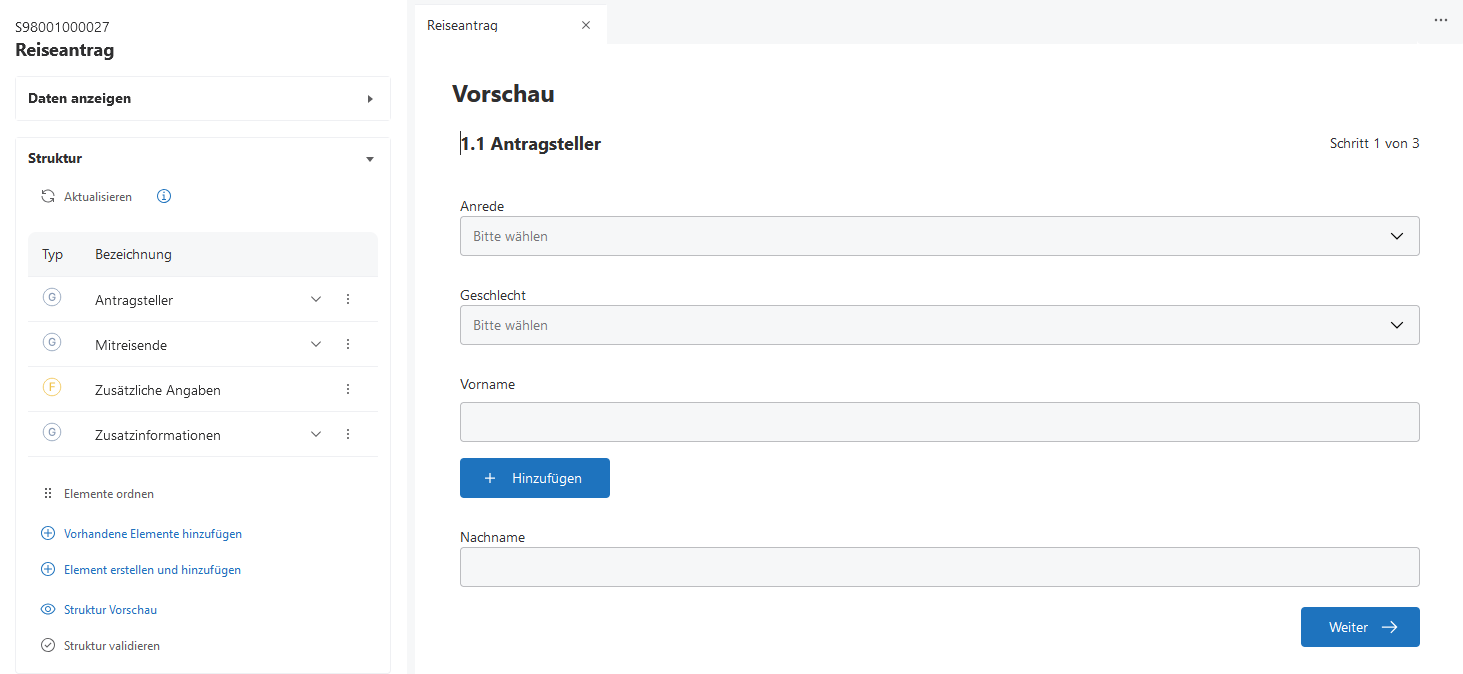Viewport: 1463px width, 674px height.
Task: Open three-dot menu for Zusatzinformationen row
Action: (348, 434)
